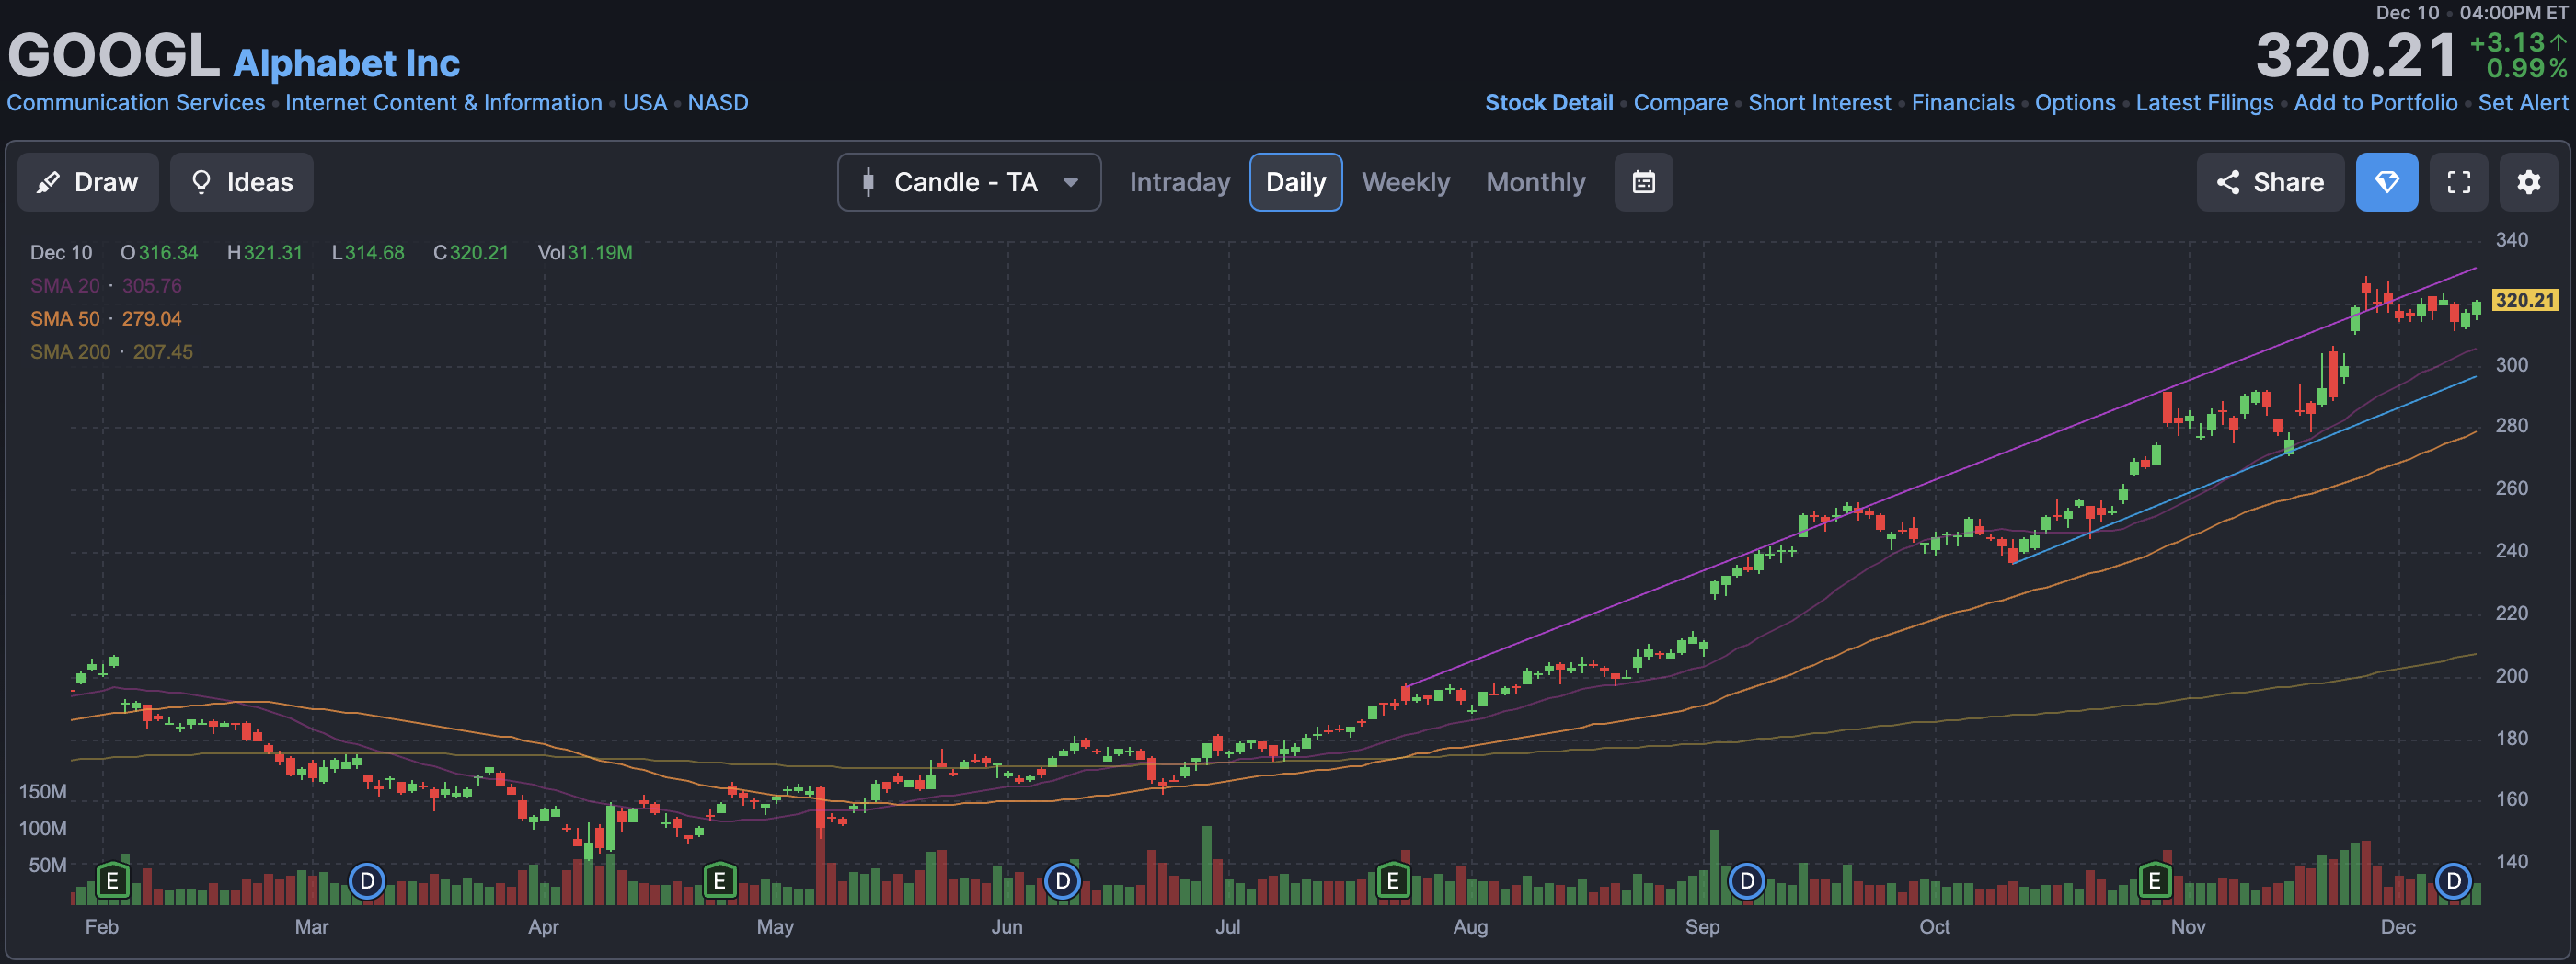Click the USA country link
2576x964 pixels.
pos(645,103)
